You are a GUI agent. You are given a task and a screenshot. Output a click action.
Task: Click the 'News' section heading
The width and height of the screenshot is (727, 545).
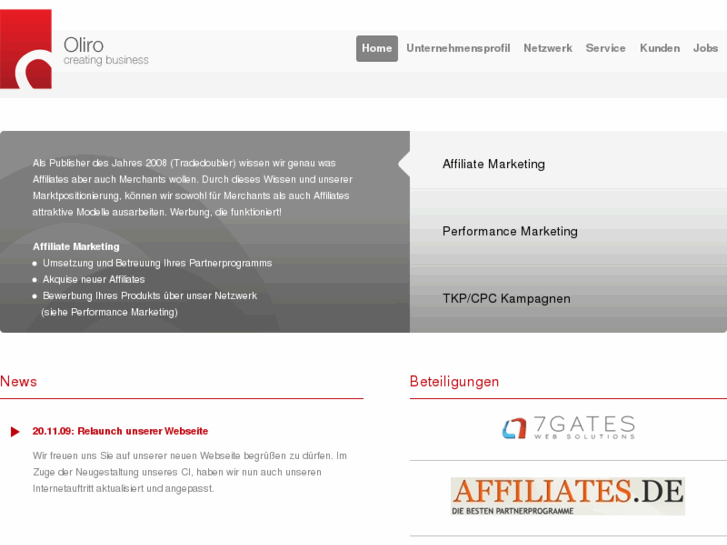[x=19, y=382]
